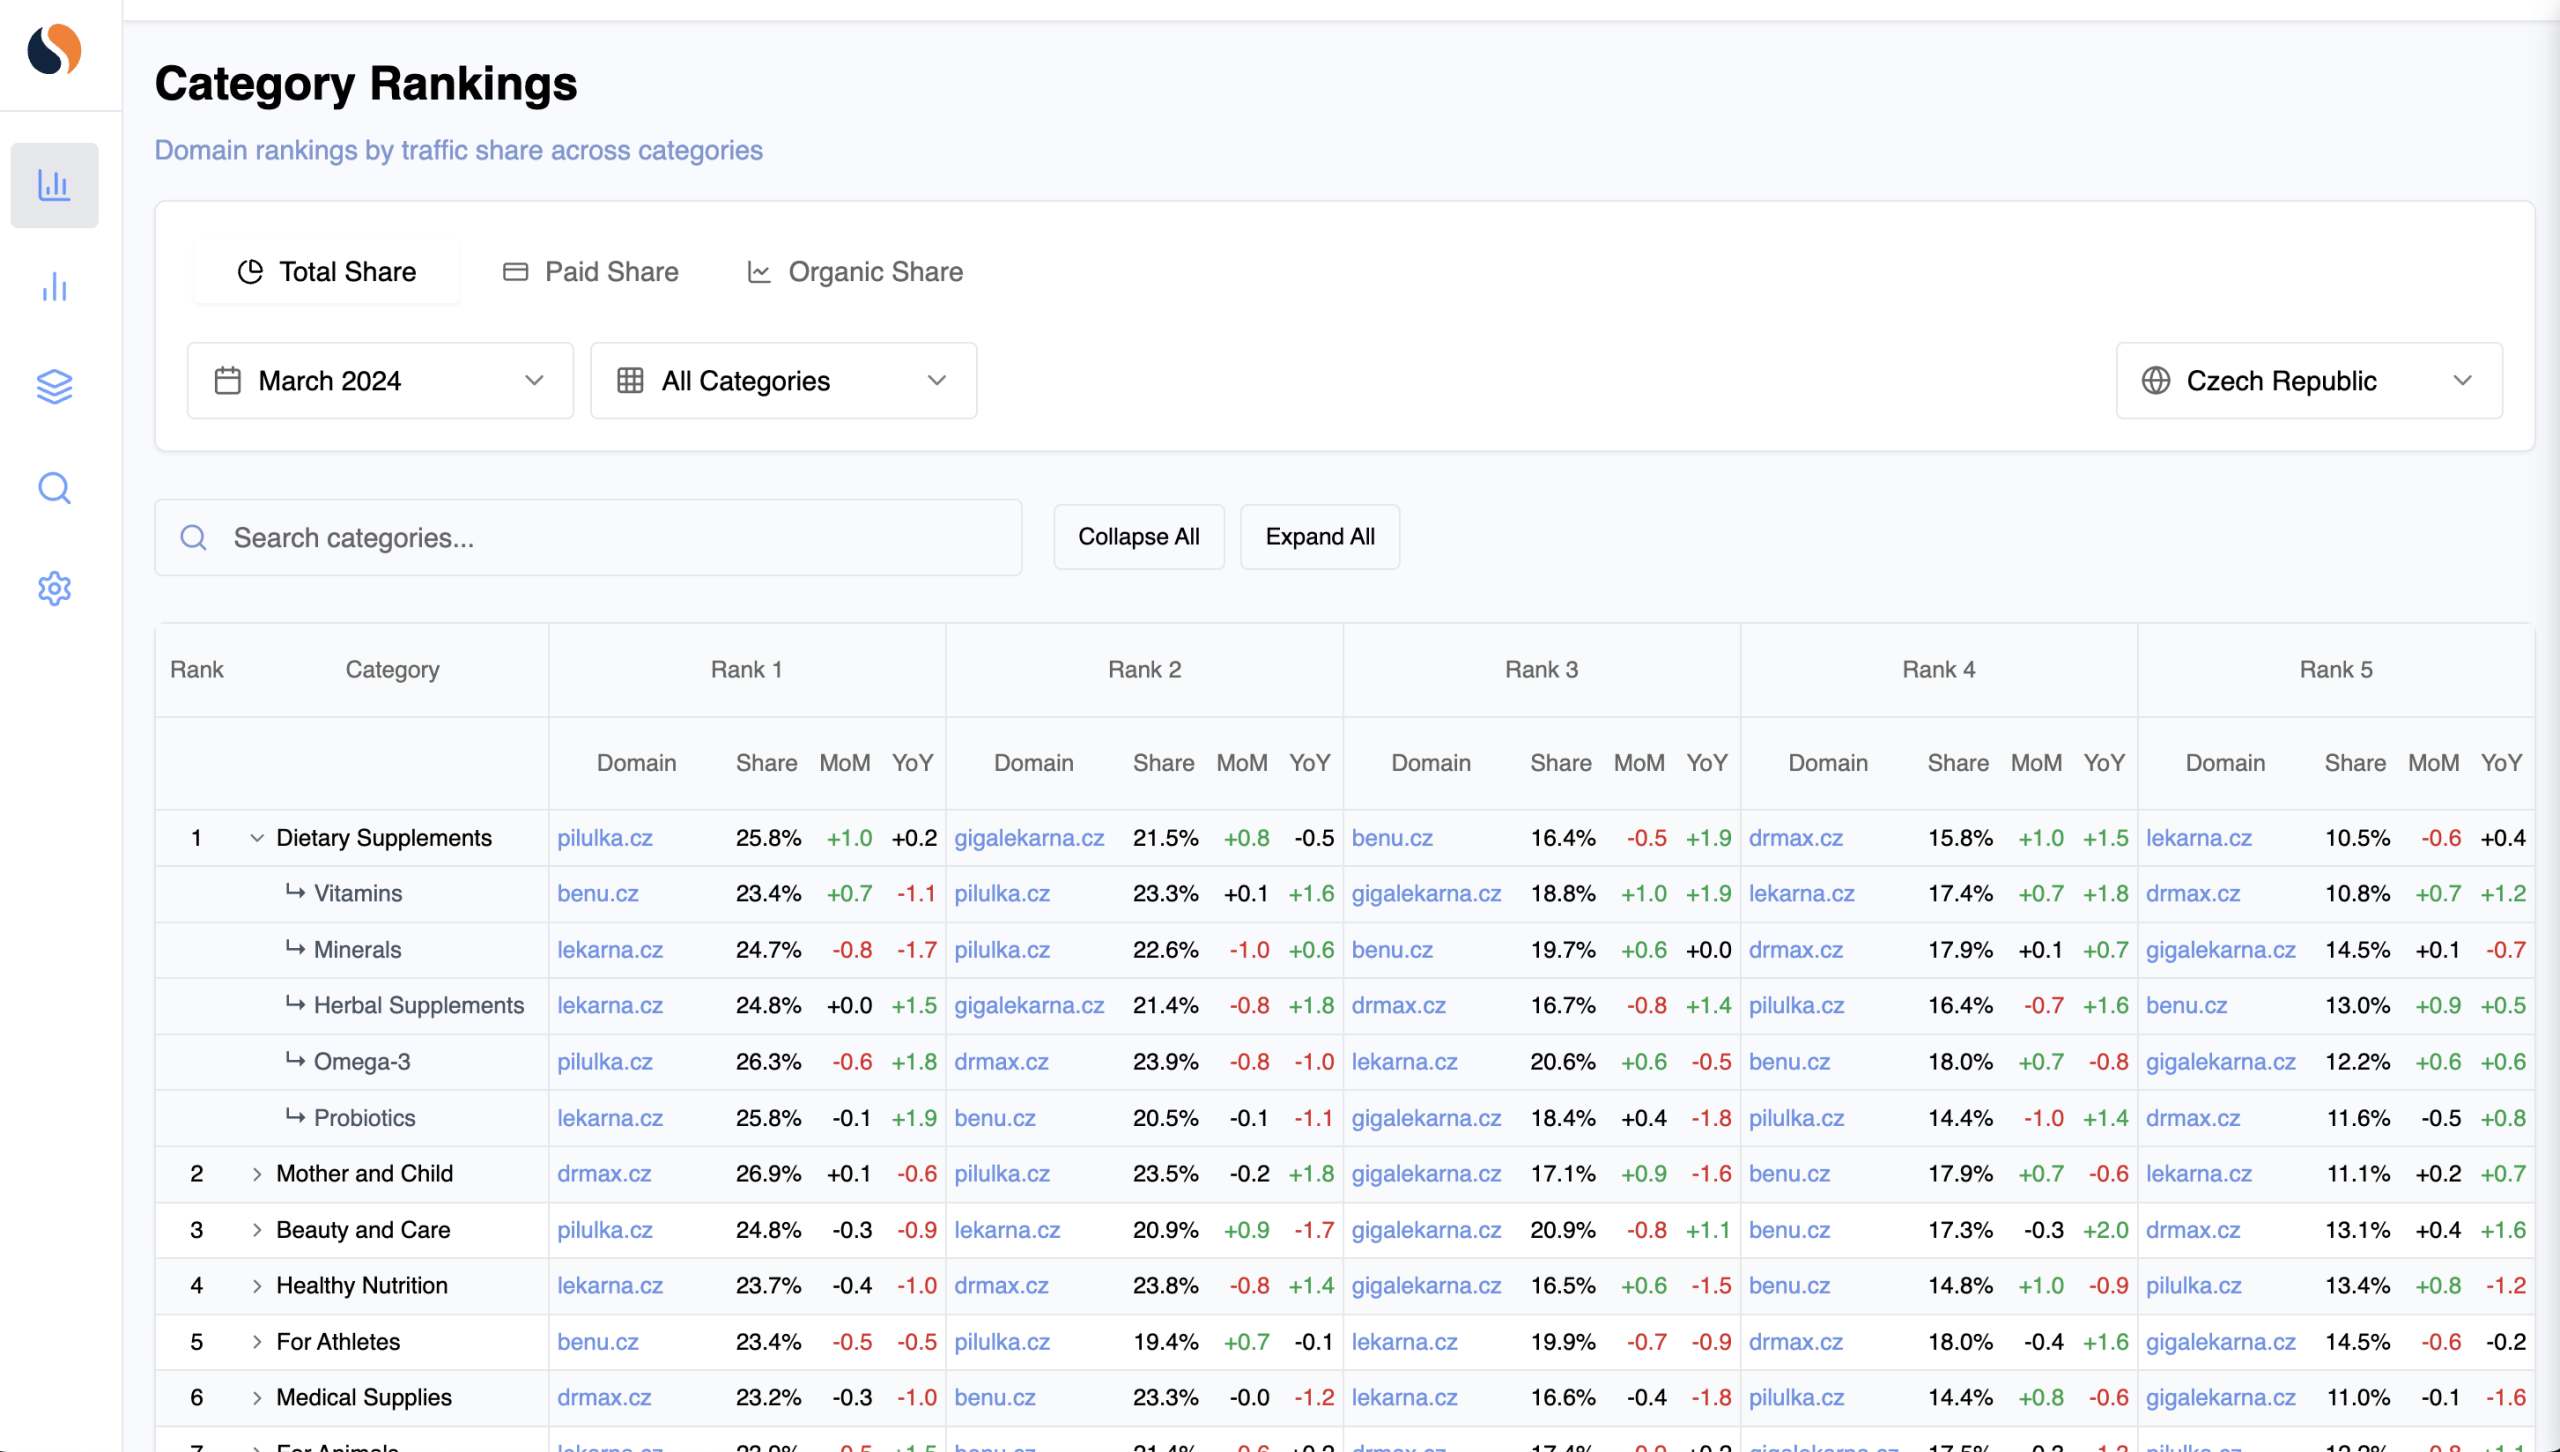
Task: Switch to the Paid Share tab
Action: [x=590, y=272]
